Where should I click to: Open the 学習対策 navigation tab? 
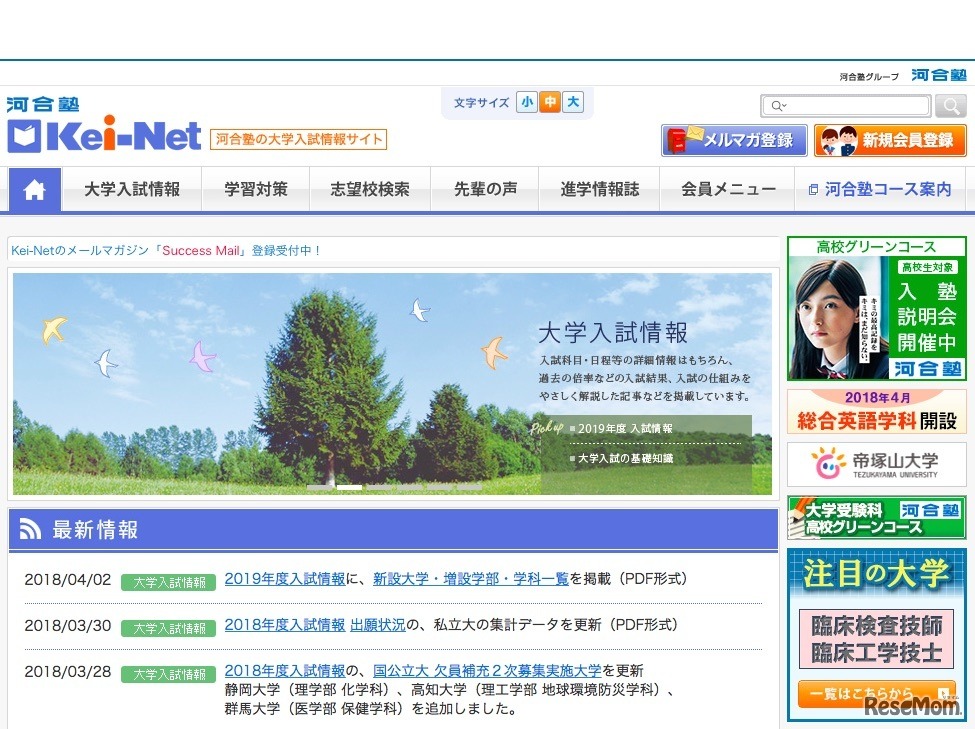[x=255, y=189]
